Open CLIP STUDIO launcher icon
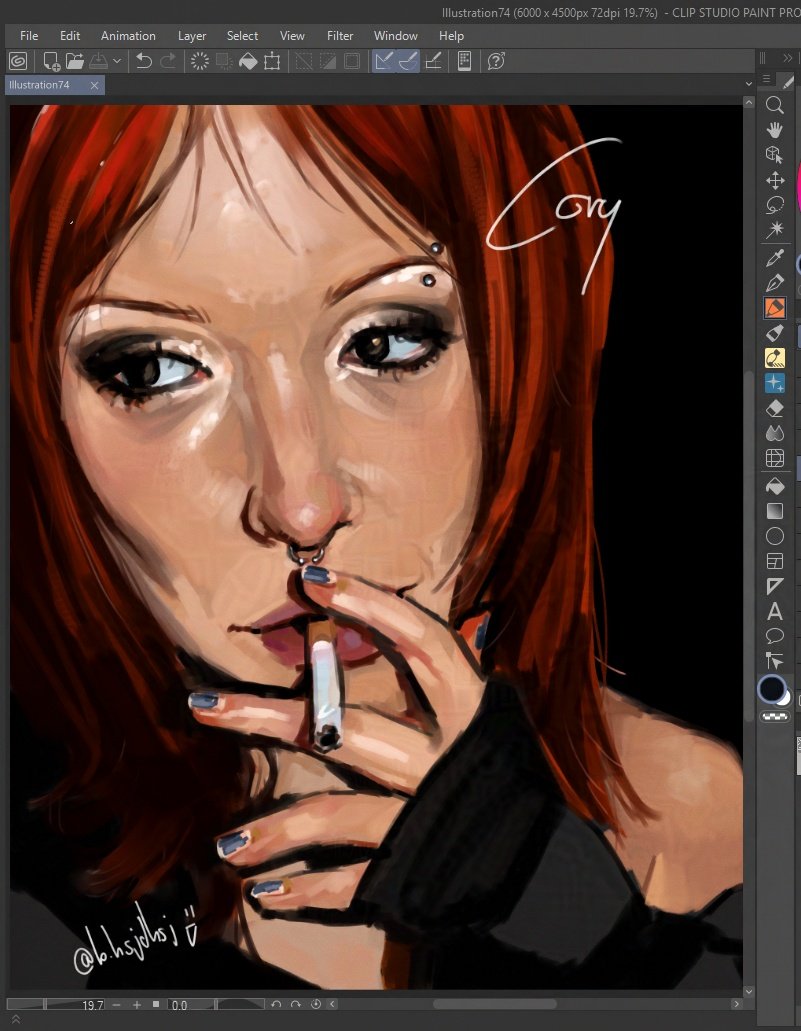 click(x=18, y=61)
